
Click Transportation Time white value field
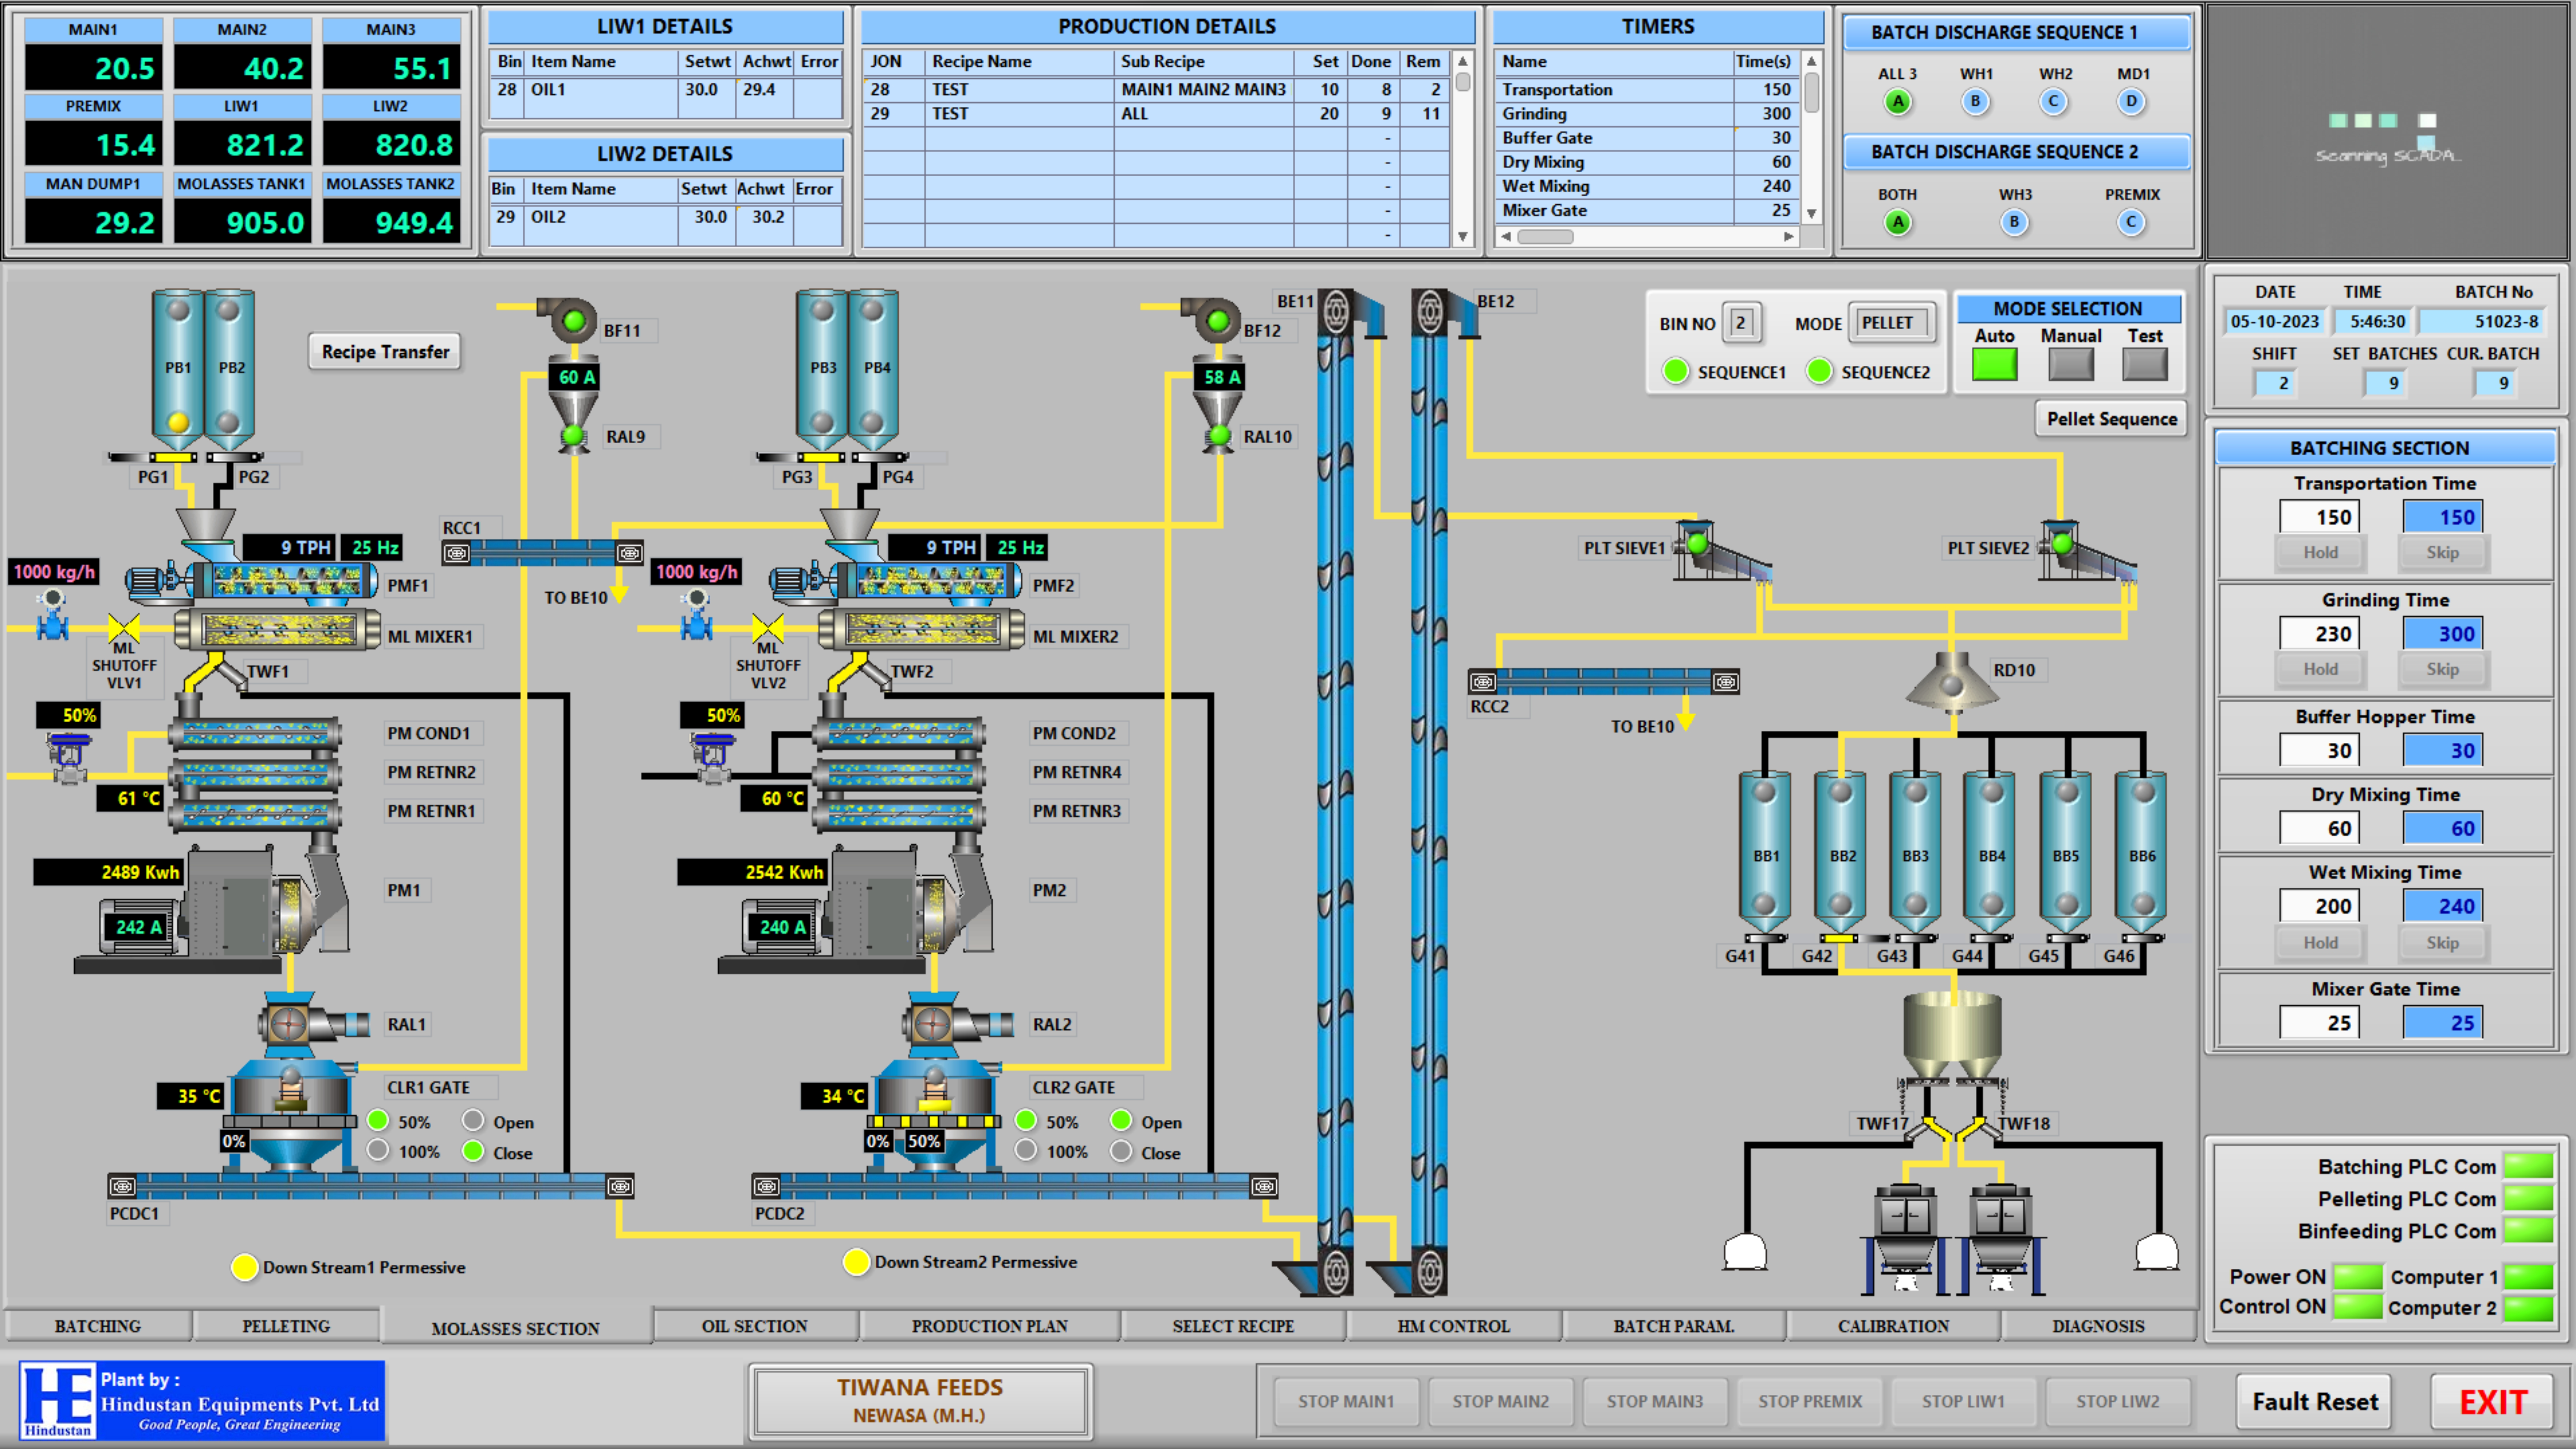(x=2320, y=517)
